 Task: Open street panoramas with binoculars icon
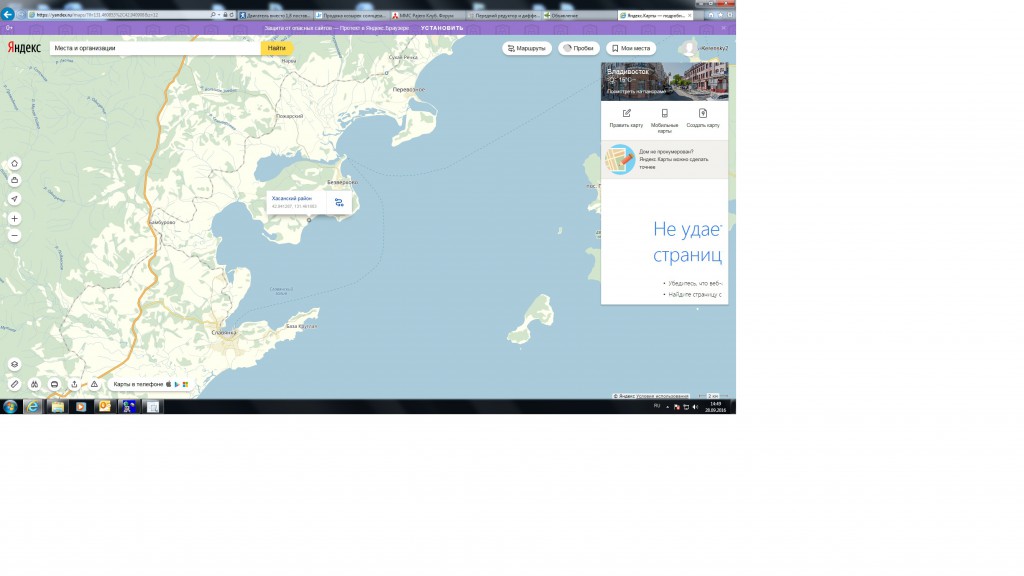click(34, 384)
